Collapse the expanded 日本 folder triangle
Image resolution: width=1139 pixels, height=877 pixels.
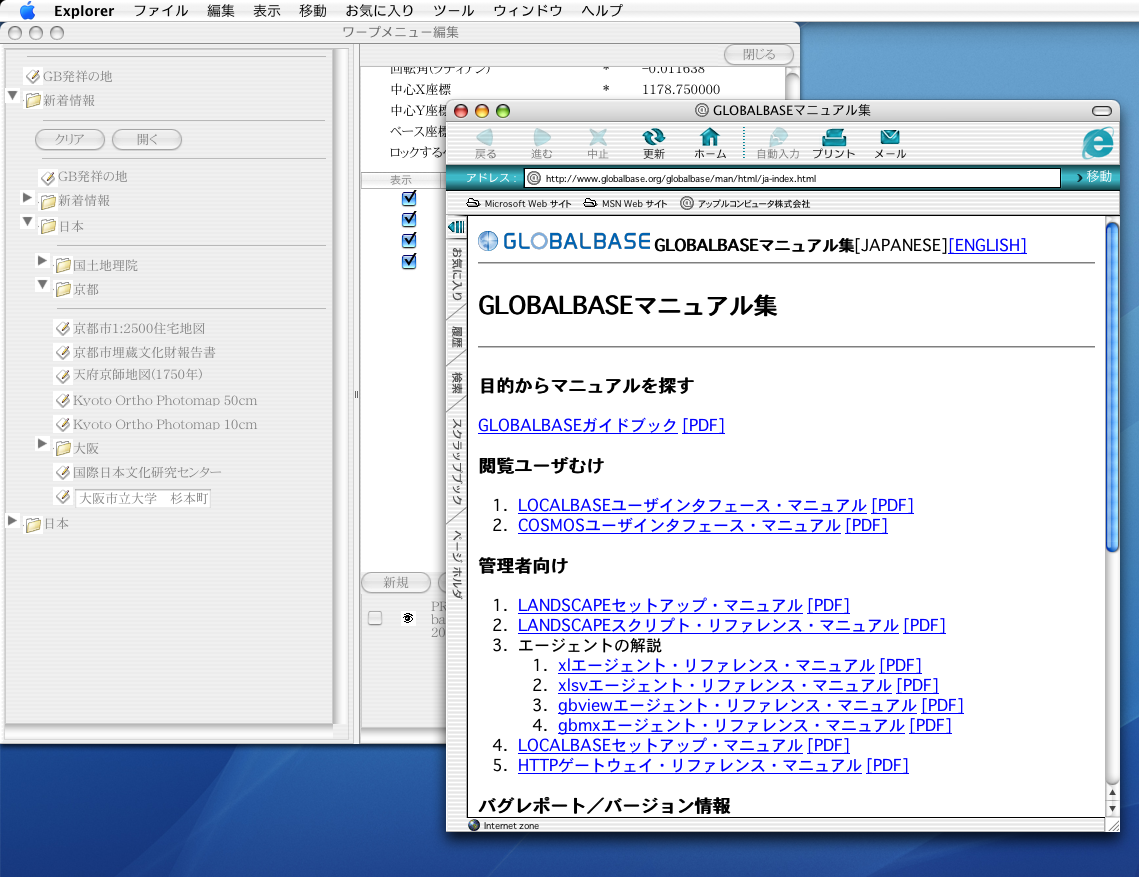point(28,222)
